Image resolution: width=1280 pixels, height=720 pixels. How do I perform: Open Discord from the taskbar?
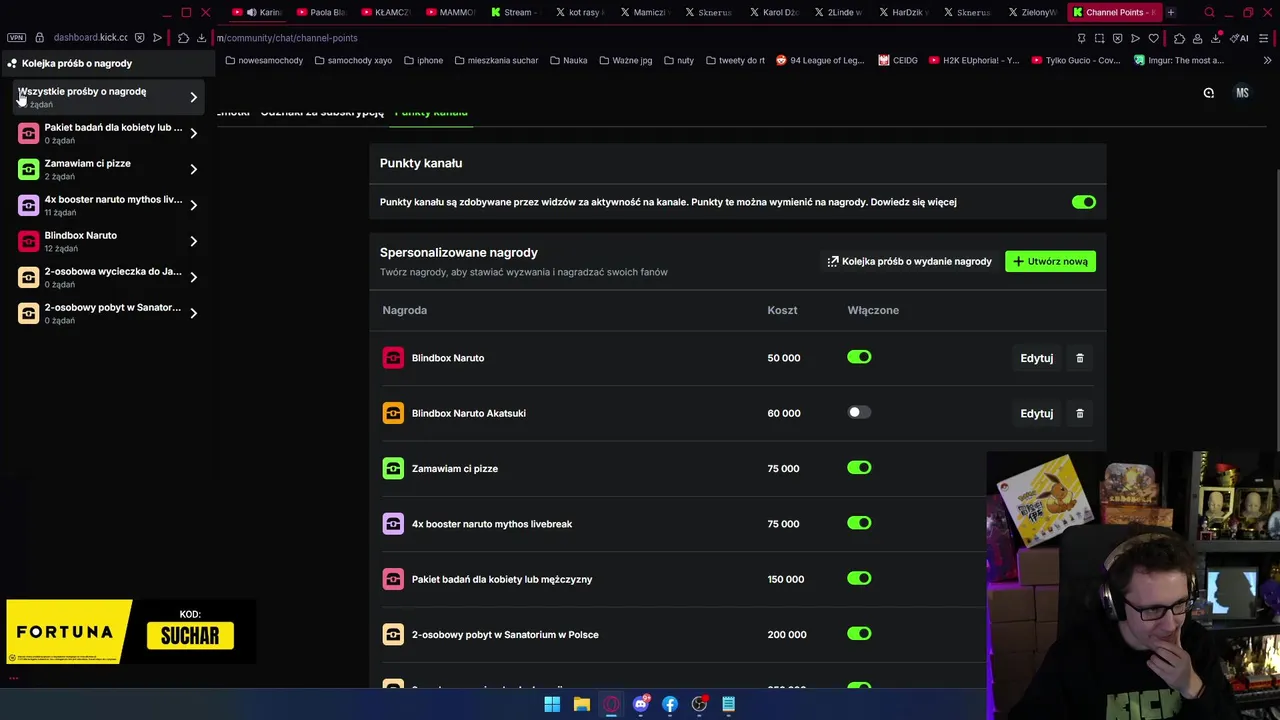[x=641, y=704]
